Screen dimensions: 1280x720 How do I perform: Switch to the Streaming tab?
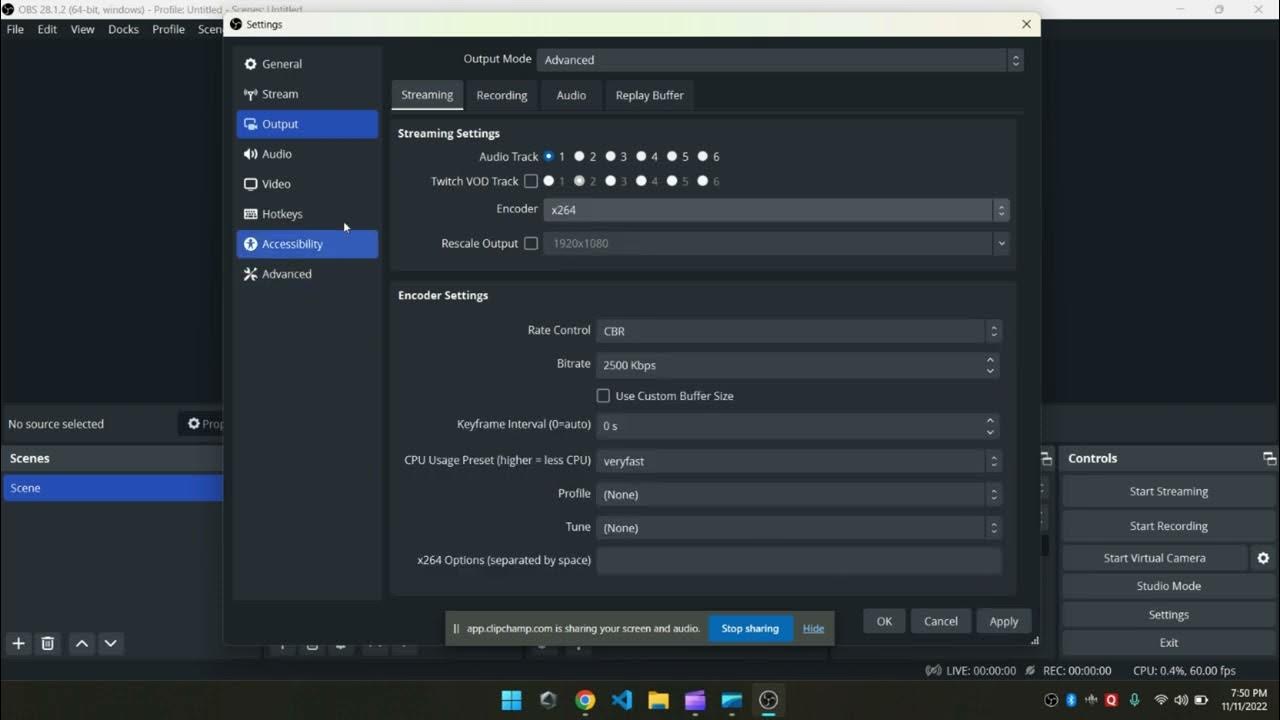[427, 95]
